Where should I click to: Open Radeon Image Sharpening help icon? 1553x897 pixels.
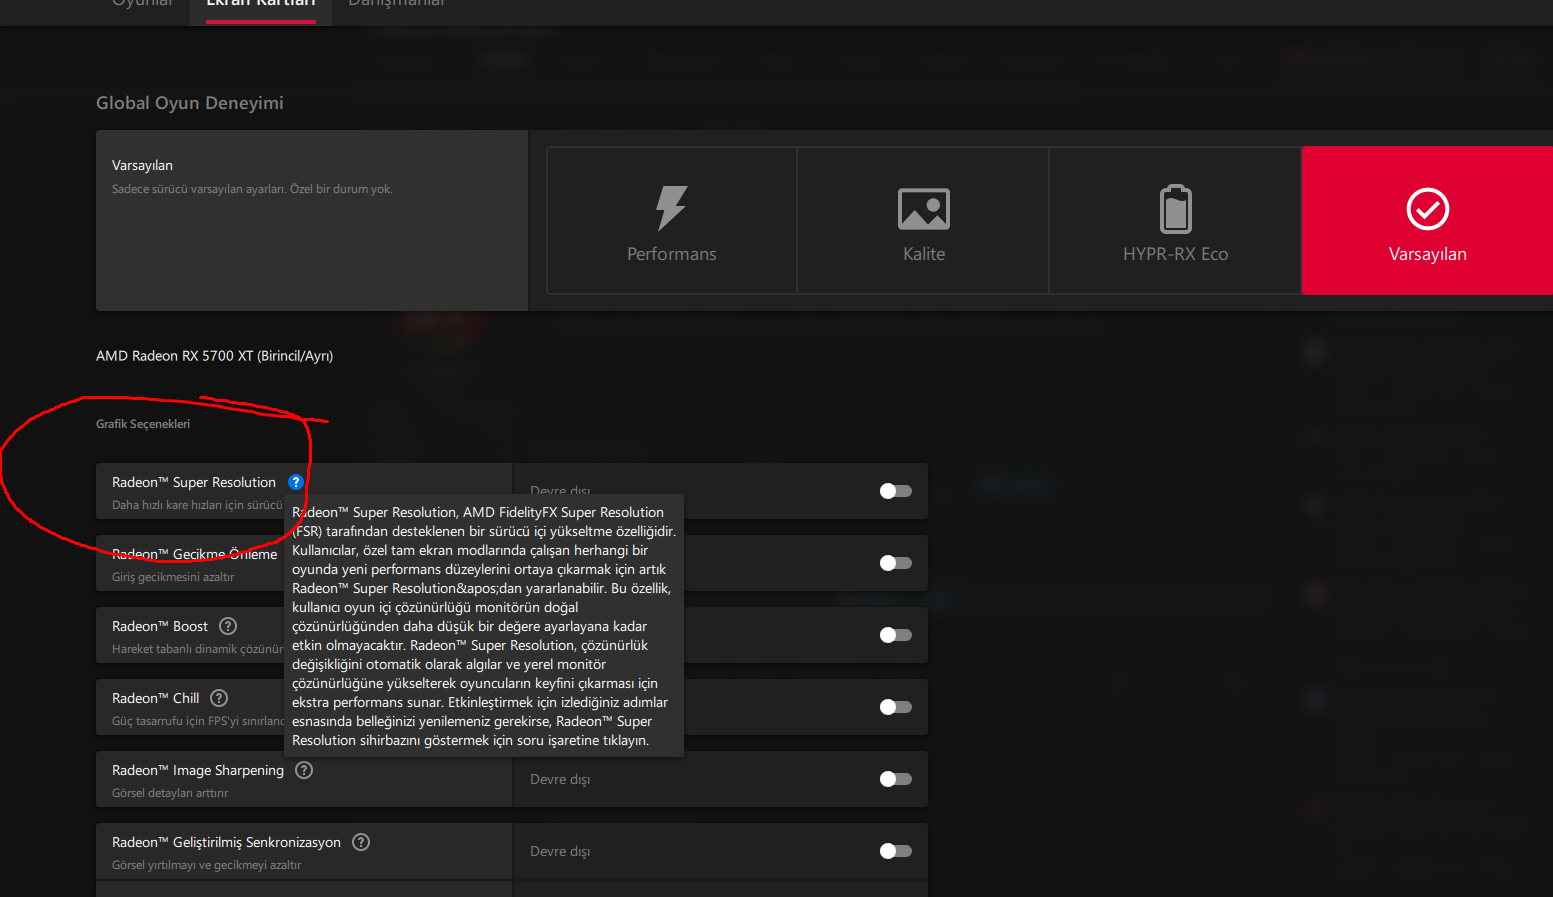(304, 770)
